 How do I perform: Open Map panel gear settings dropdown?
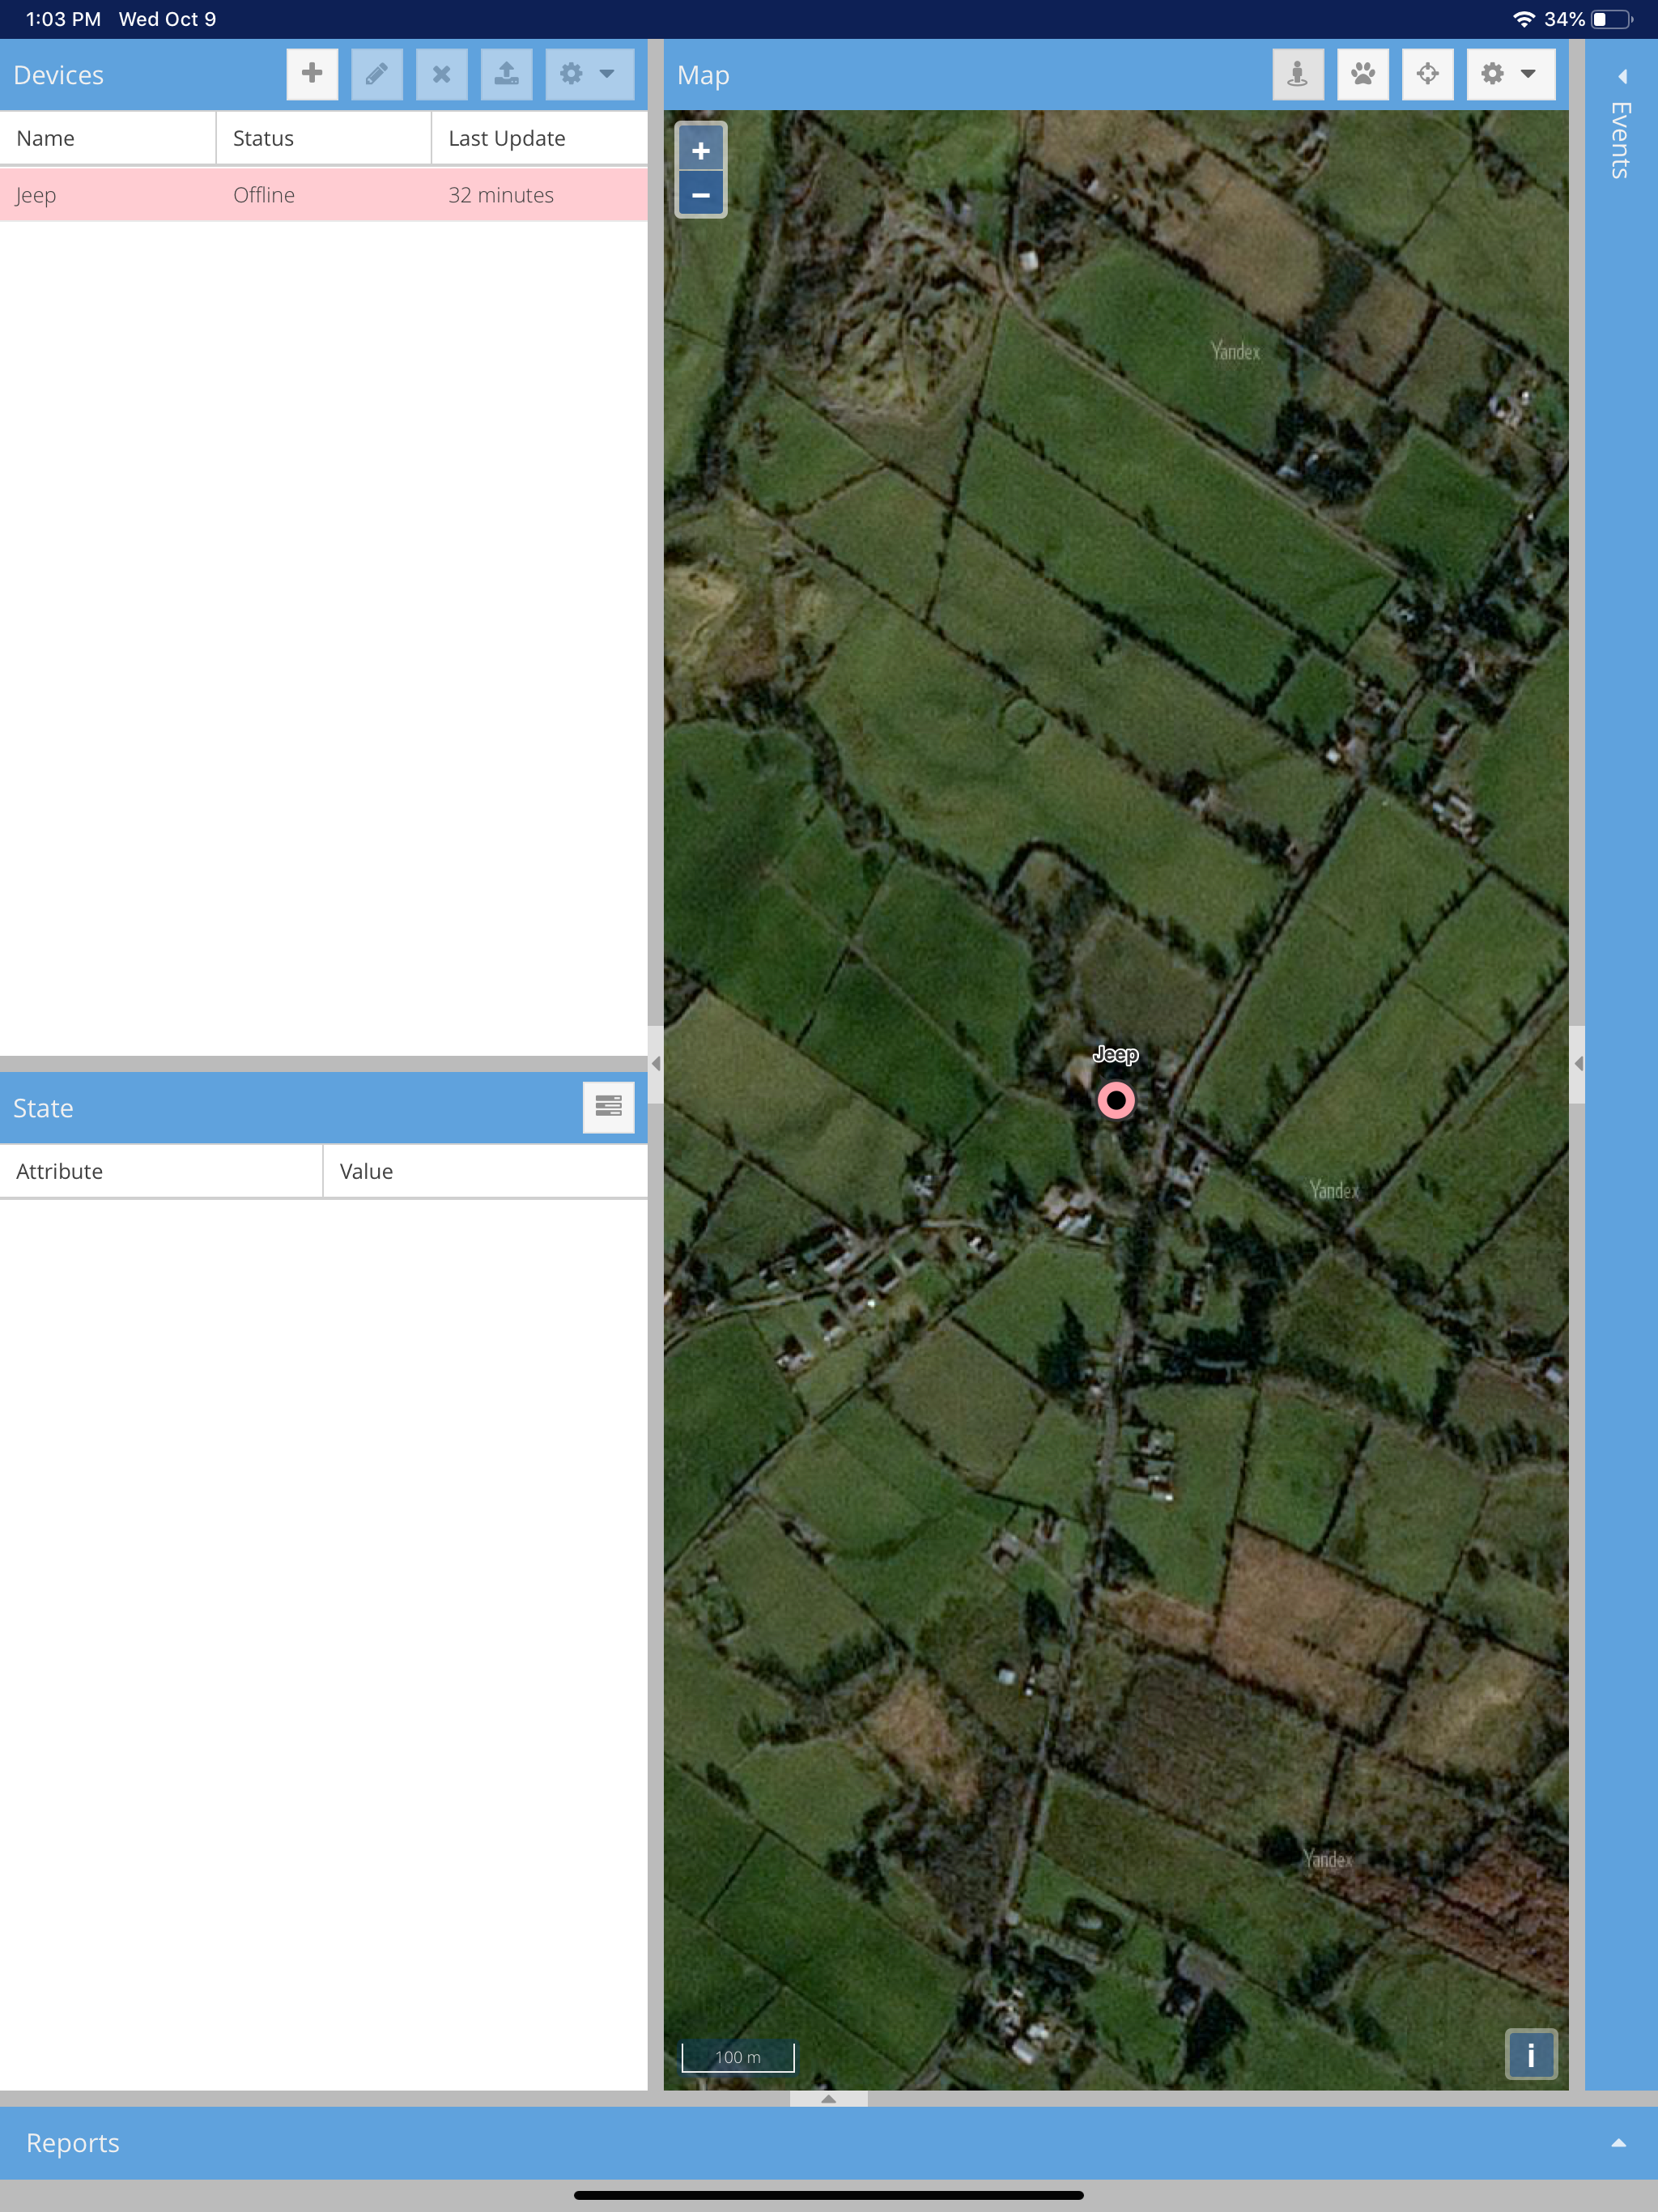(1510, 74)
